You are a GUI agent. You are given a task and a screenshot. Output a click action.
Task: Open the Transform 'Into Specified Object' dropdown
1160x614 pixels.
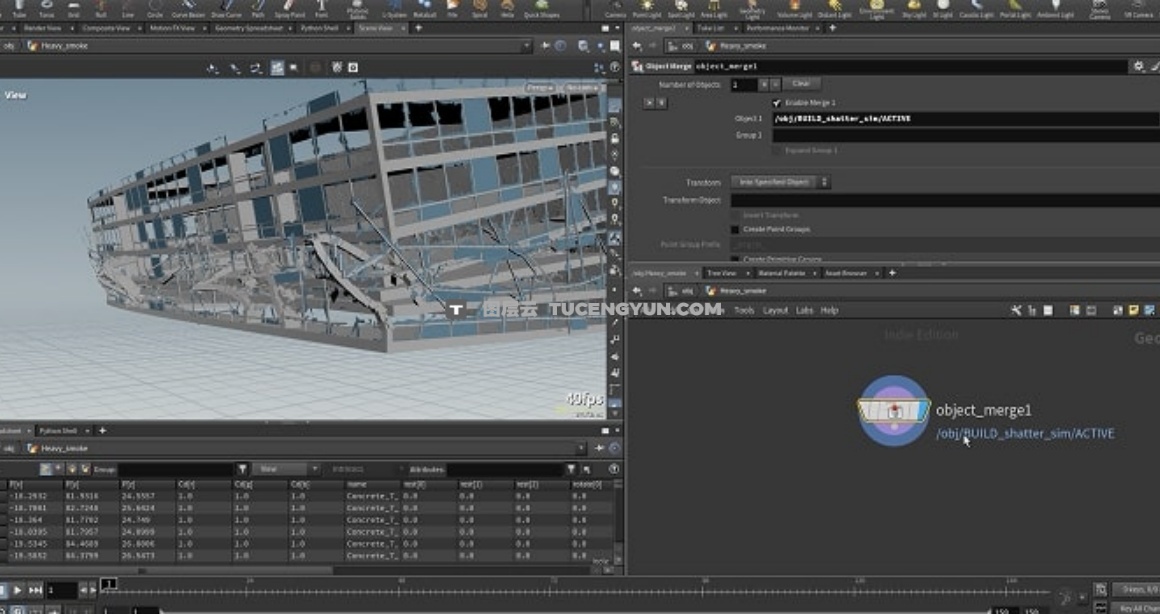[x=781, y=182]
